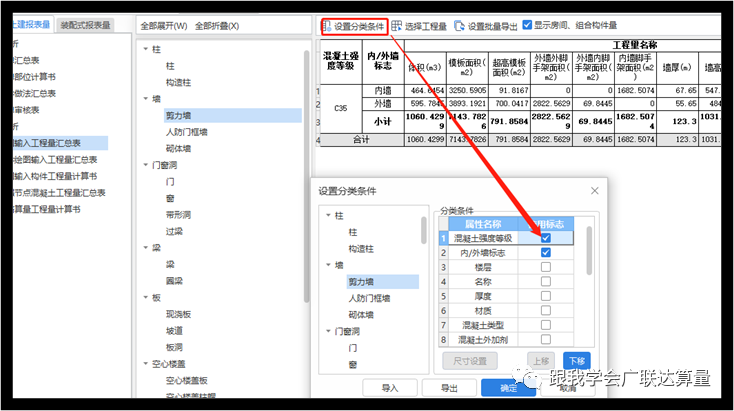Viewport: 734px width, 411px height.
Task: Click the 属性名称 column header
Action: click(483, 224)
